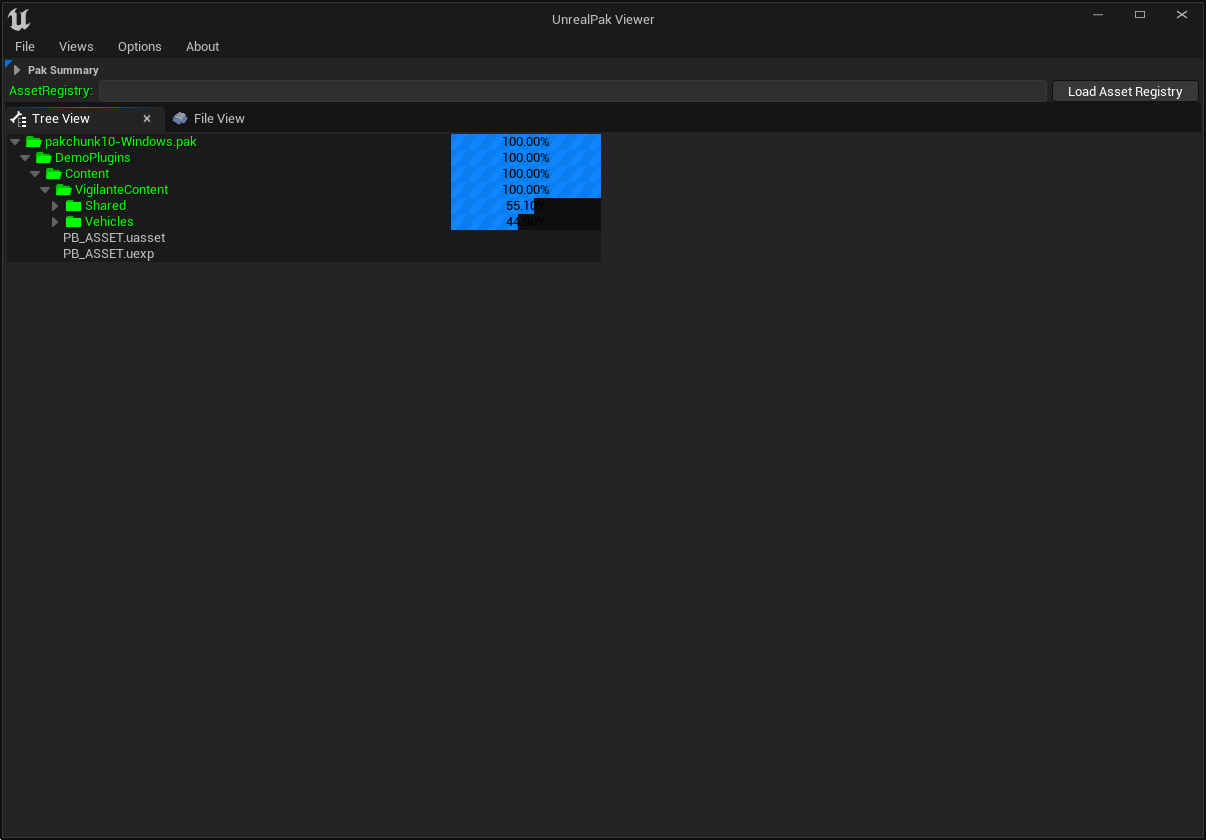Image resolution: width=1206 pixels, height=840 pixels.
Task: Open the Options menu
Action: [140, 47]
